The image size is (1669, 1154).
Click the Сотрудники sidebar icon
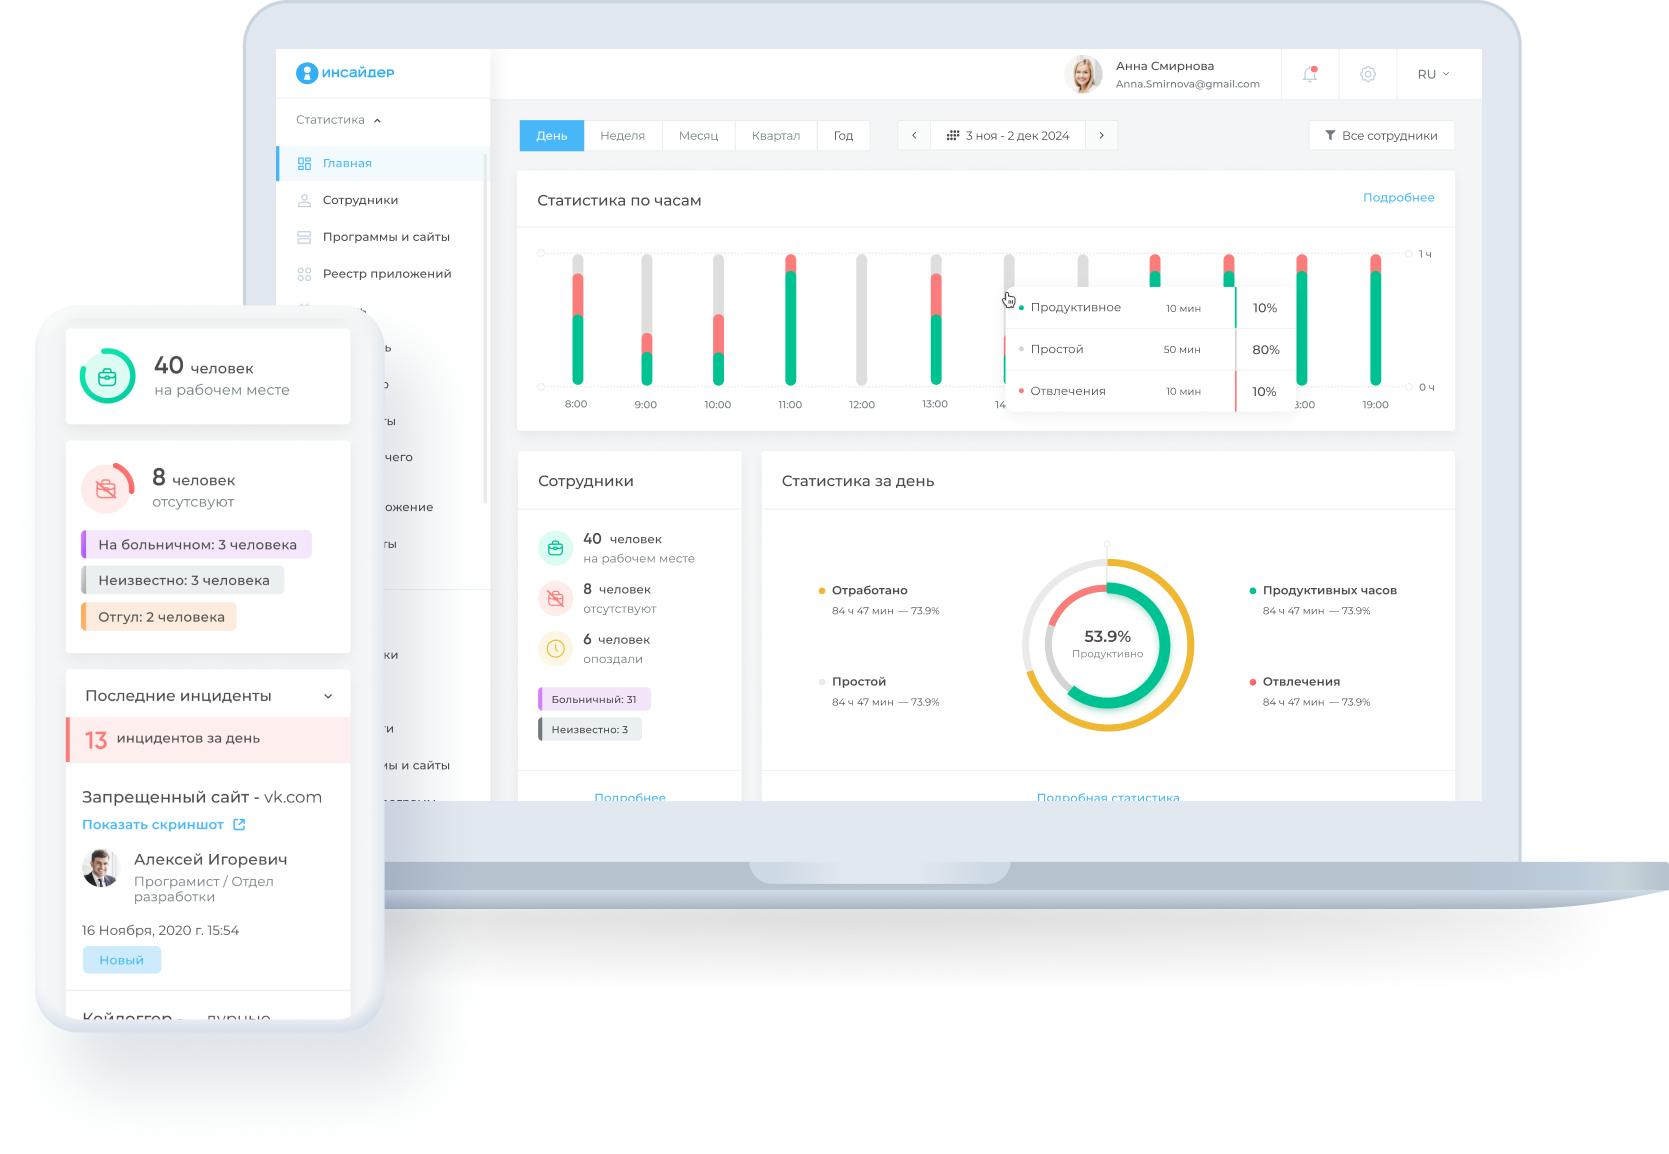click(304, 200)
